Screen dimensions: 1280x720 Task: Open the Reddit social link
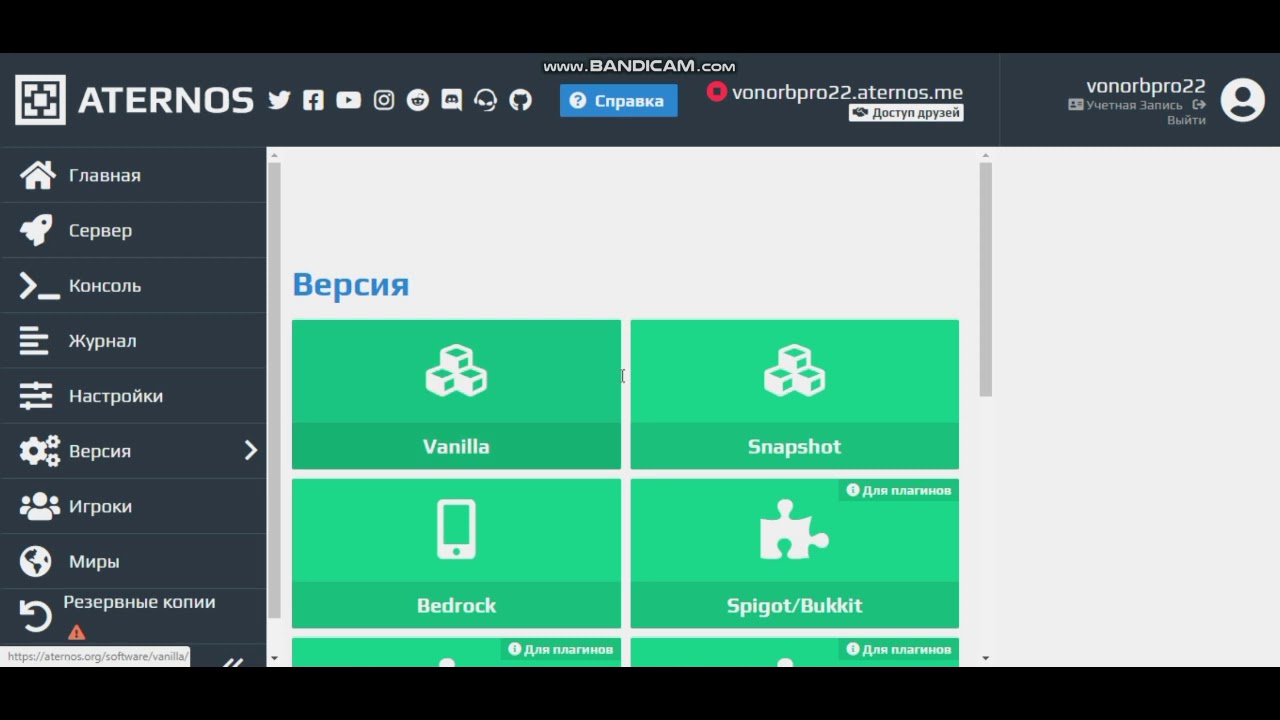pyautogui.click(x=417, y=100)
